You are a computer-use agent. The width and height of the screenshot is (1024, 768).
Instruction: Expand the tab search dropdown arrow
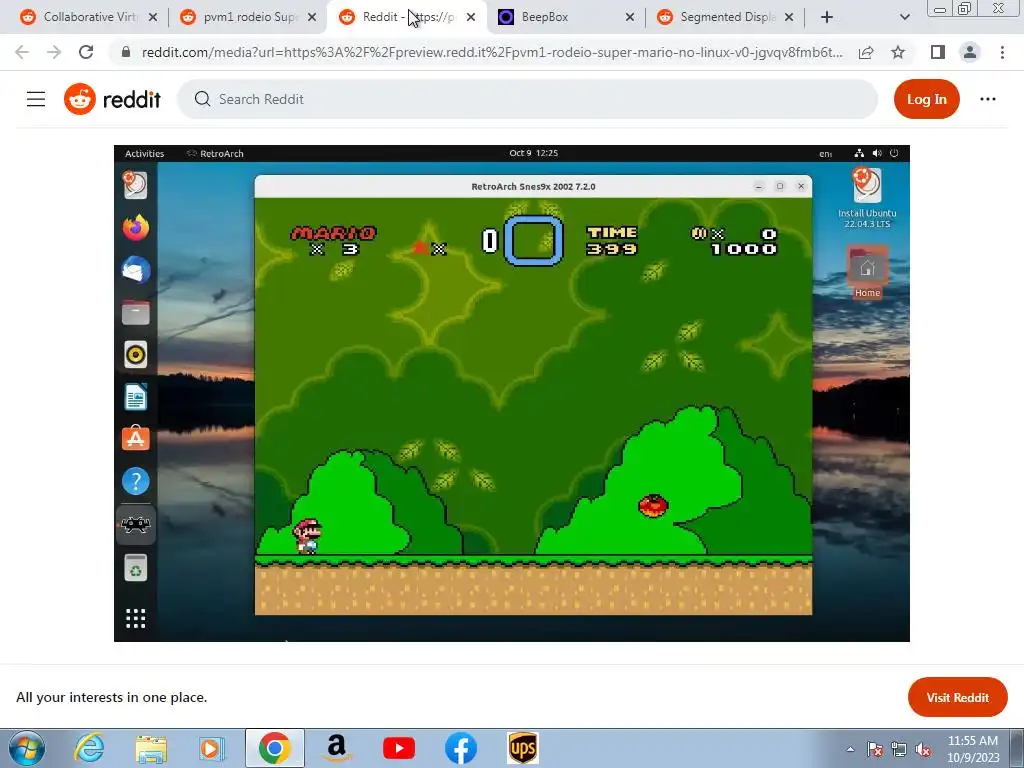coord(904,18)
